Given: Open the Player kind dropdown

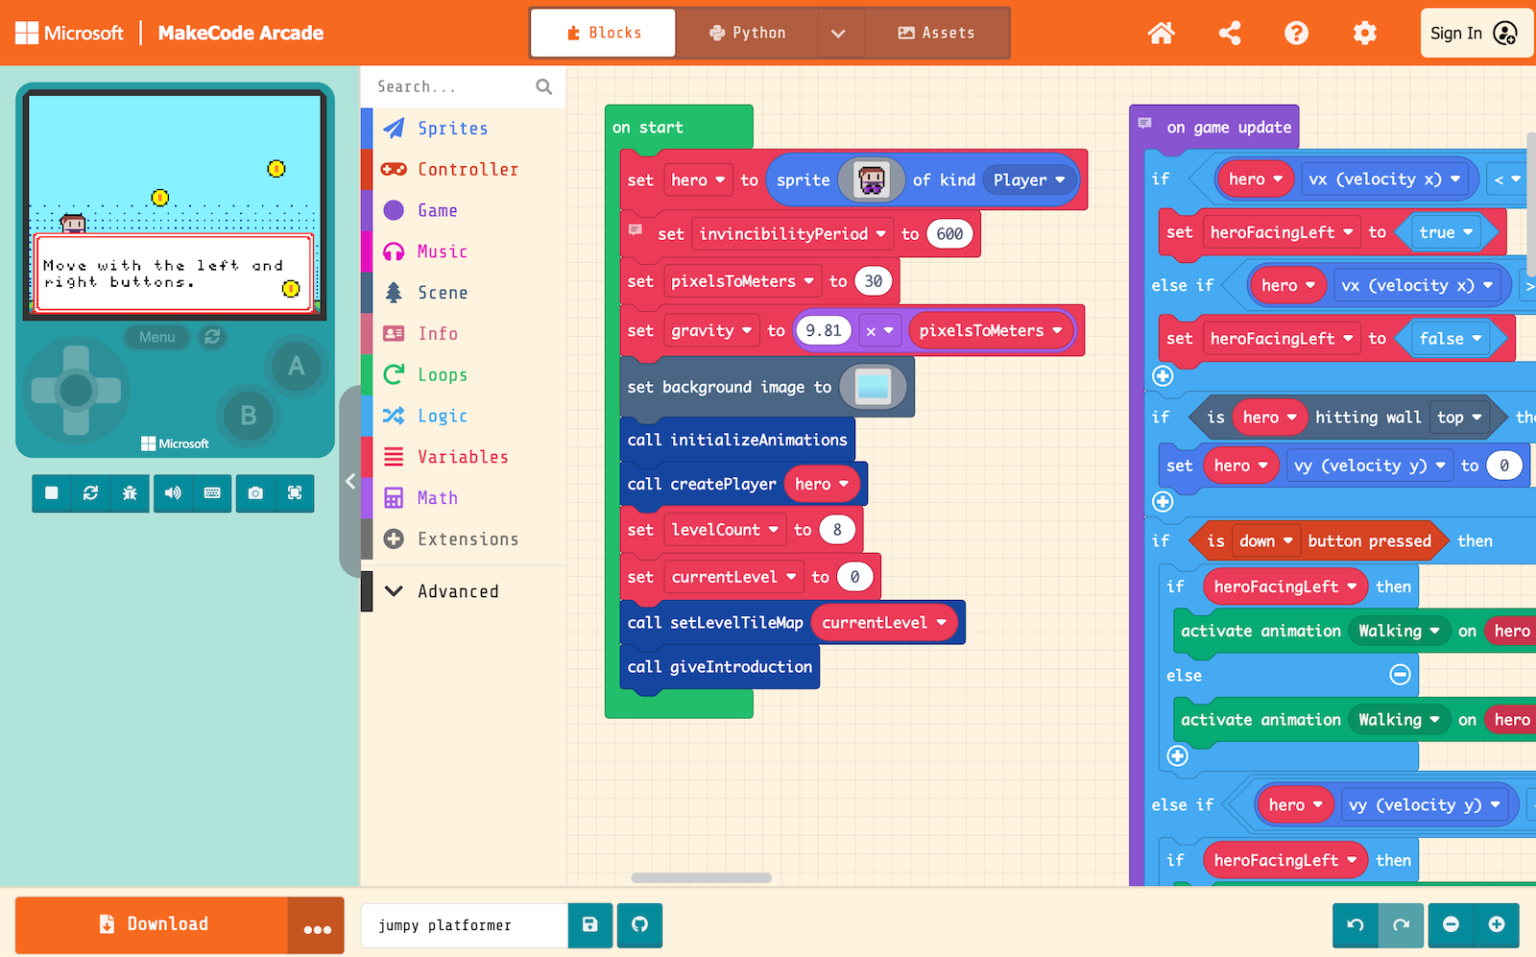Looking at the screenshot, I should 1028,180.
